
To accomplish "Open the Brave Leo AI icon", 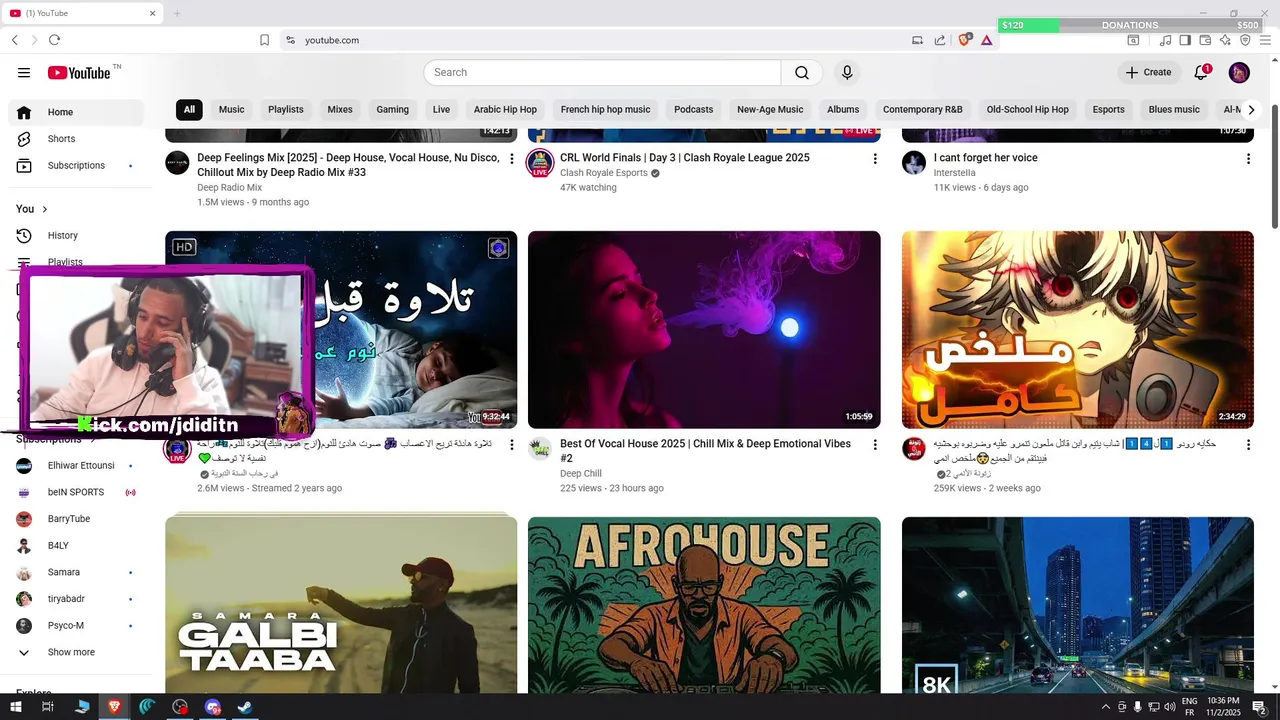I will pos(1225,40).
